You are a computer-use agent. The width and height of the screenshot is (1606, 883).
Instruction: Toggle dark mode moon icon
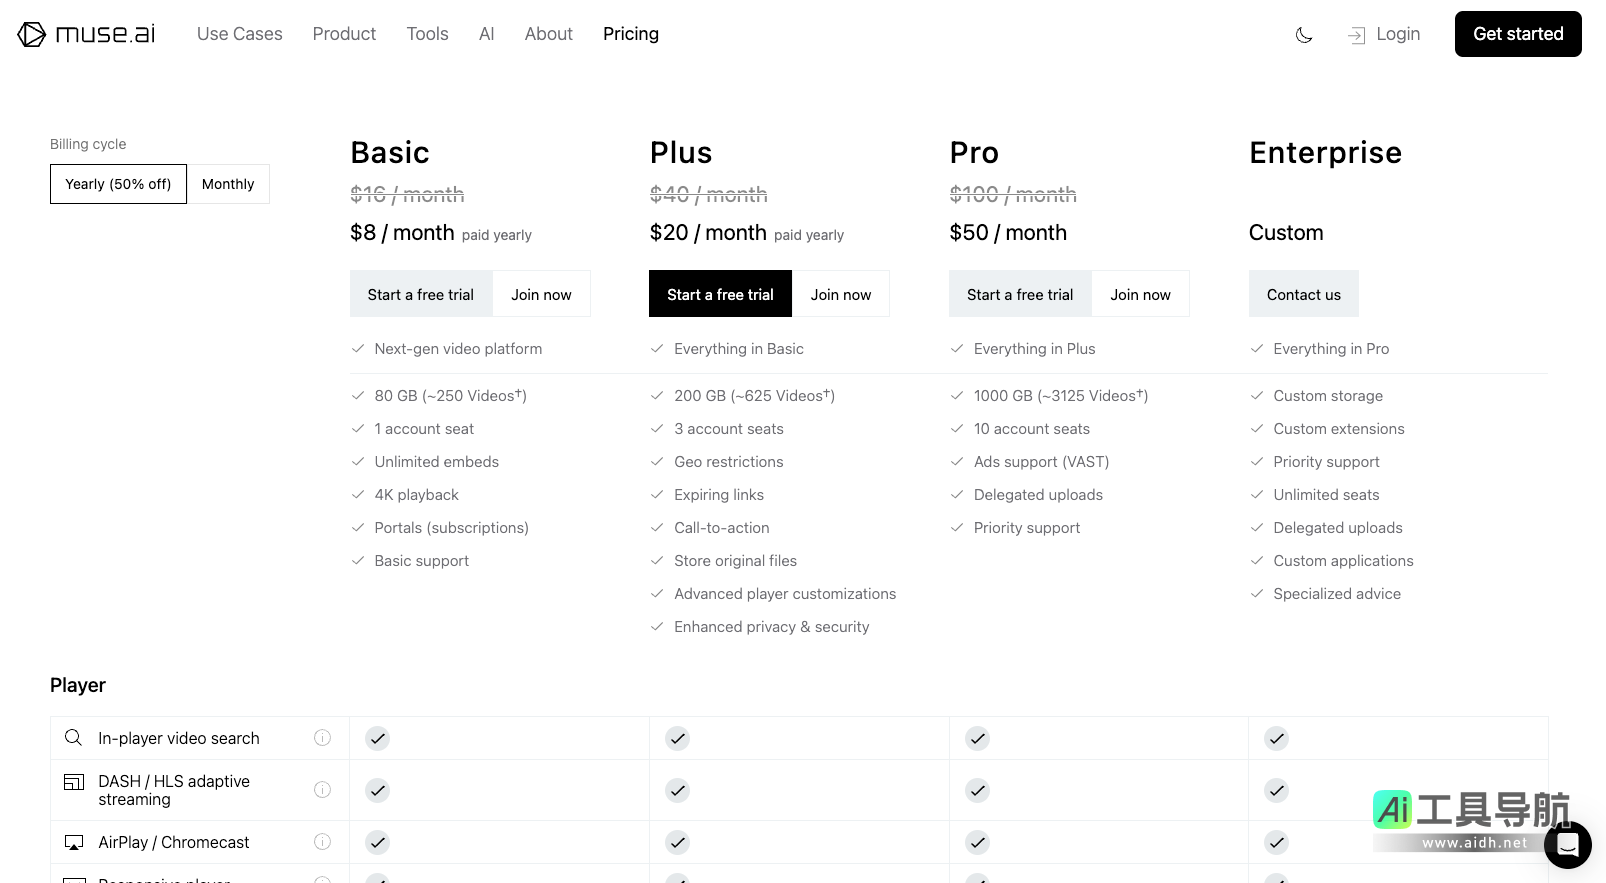tap(1304, 35)
